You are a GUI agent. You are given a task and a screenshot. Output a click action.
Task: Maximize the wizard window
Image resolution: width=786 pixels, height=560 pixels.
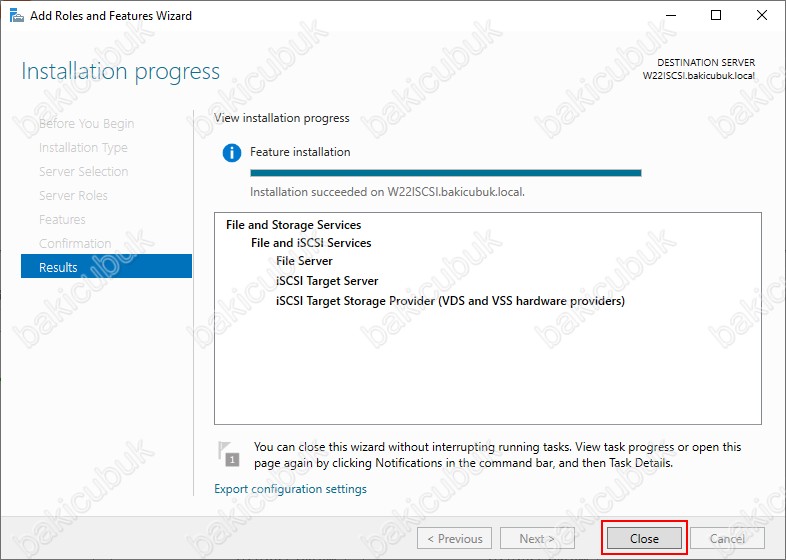coord(716,15)
